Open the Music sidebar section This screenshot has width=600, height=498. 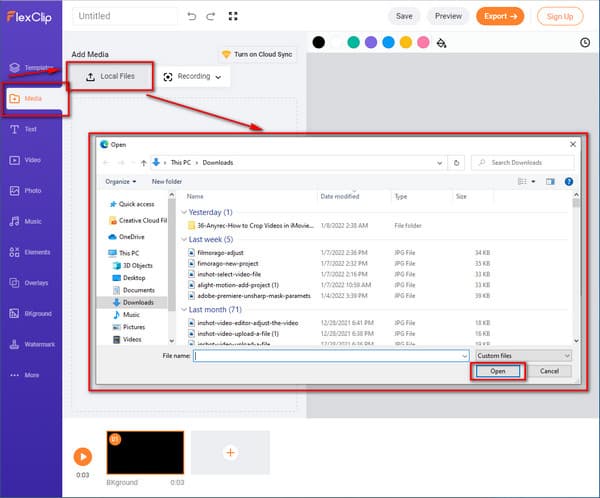pyautogui.click(x=25, y=221)
